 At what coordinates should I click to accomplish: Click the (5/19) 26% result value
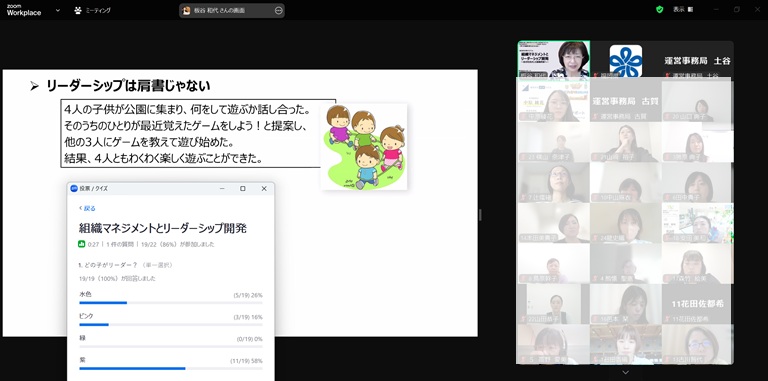(x=248, y=295)
